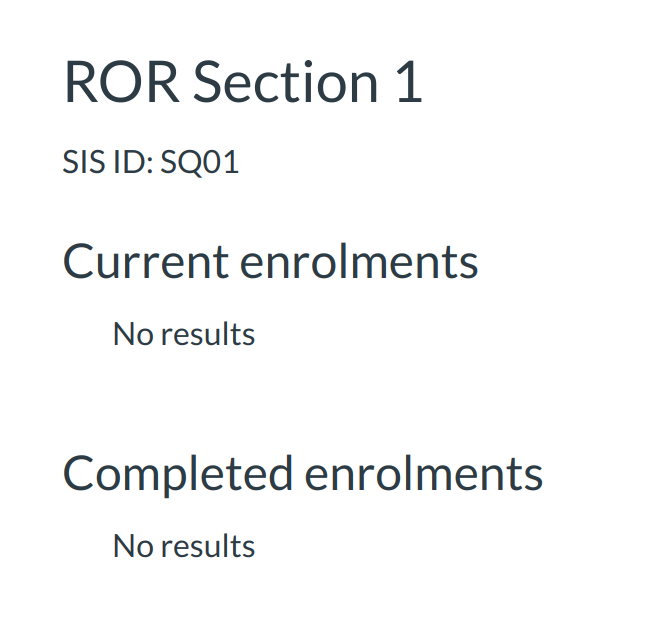Click the word Section in the title
This screenshot has width=654, height=632.
coord(285,82)
